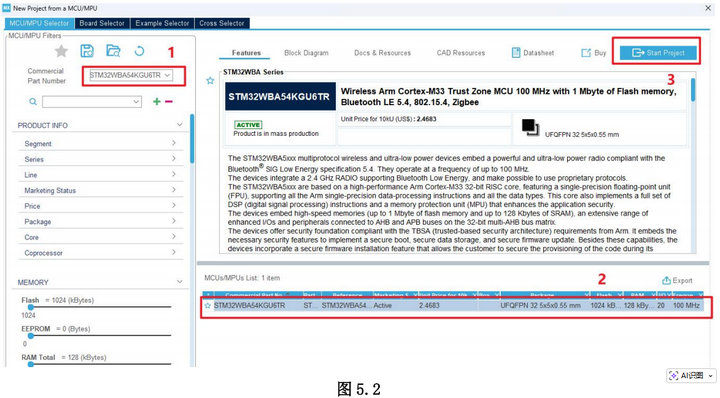Star the STM32WBA54KGU6TR list row
720x398 pixels.
(208, 305)
